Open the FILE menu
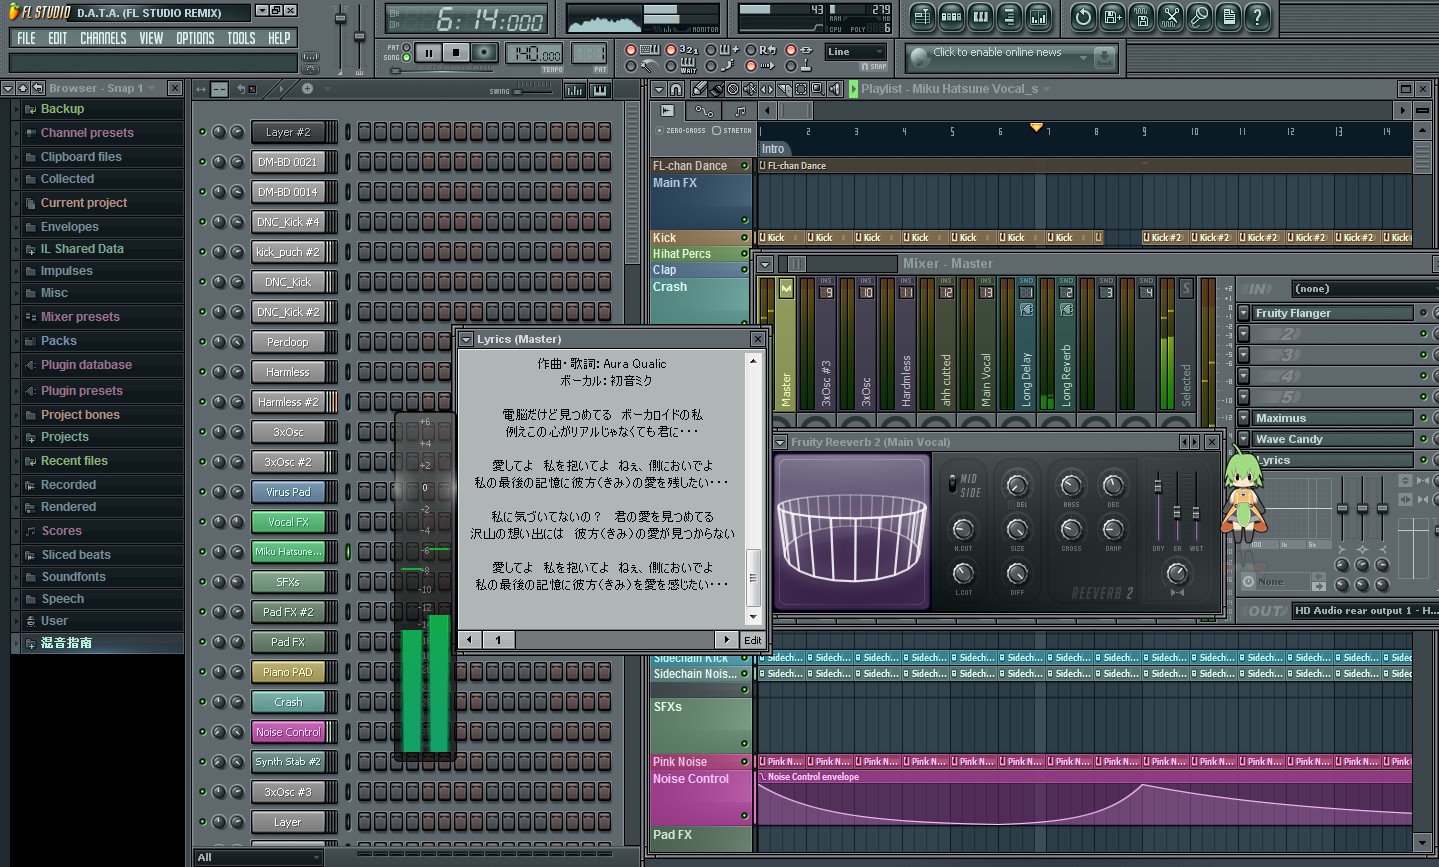 click(x=26, y=38)
